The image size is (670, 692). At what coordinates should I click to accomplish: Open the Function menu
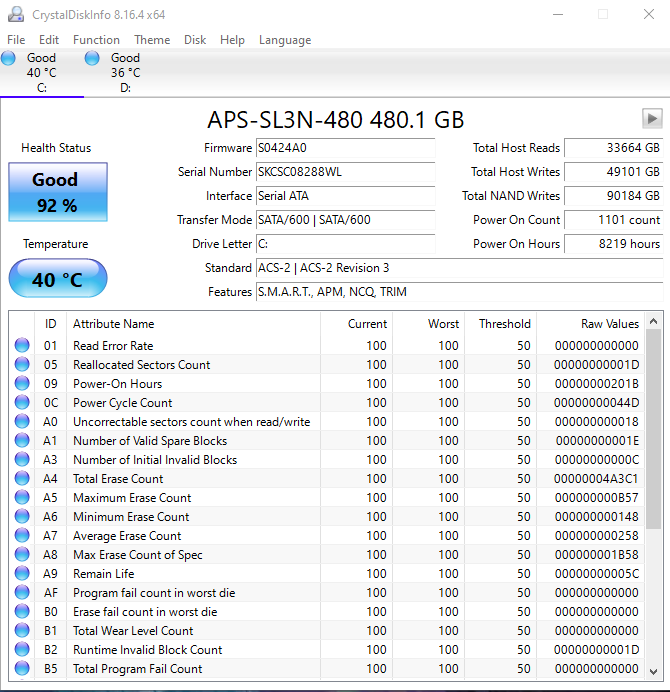(96, 40)
